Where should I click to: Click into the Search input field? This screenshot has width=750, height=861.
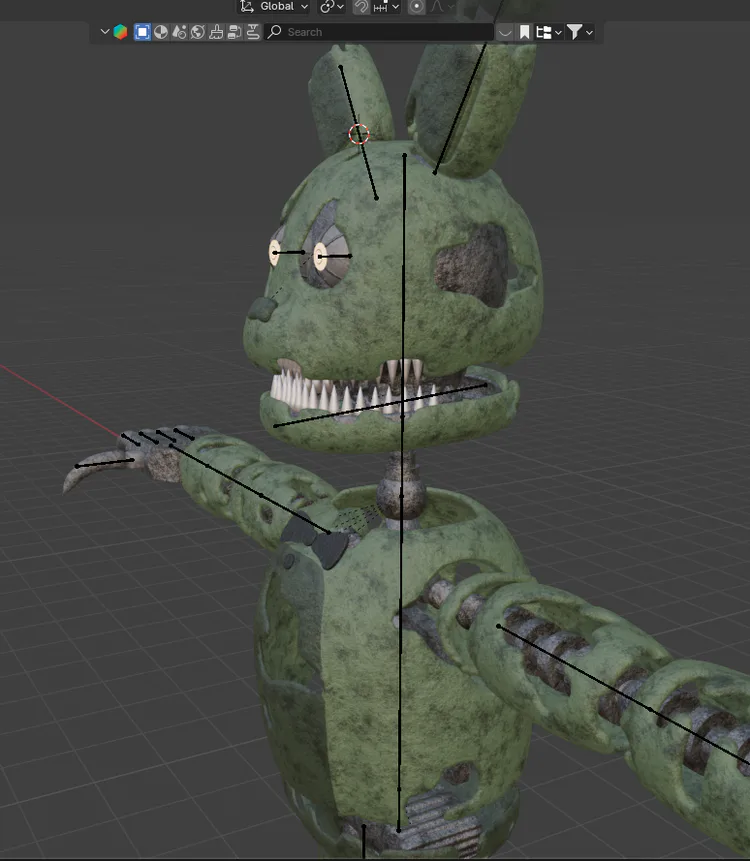tap(379, 32)
